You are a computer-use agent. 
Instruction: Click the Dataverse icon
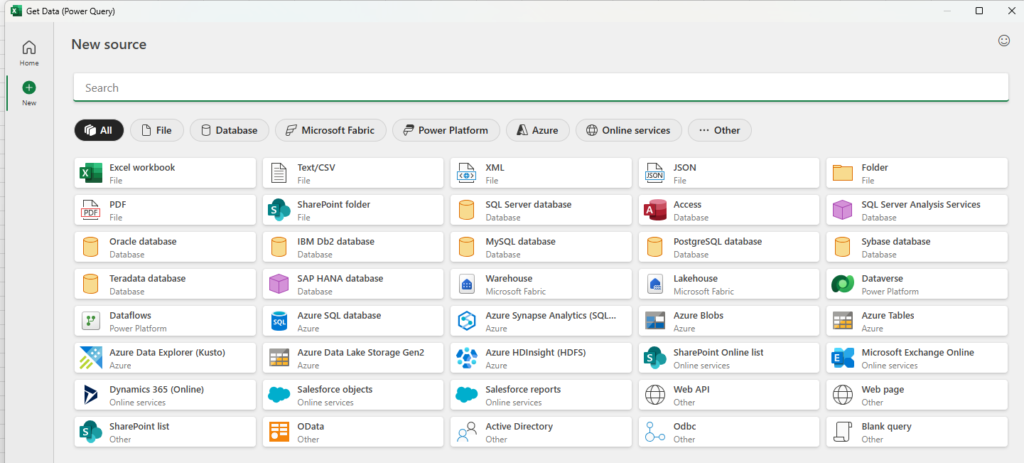pos(842,284)
